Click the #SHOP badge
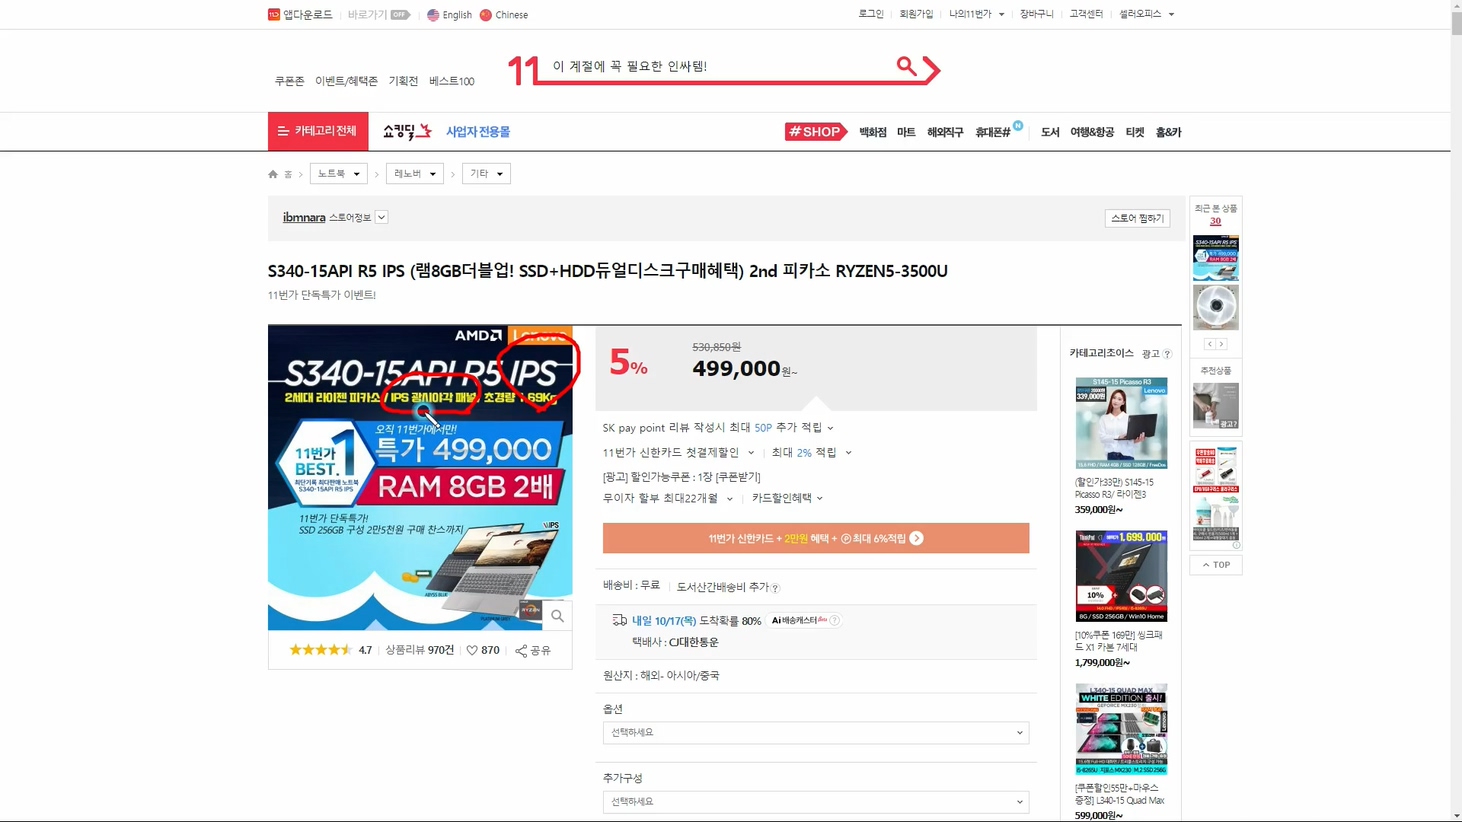Viewport: 1462px width, 822px height. (815, 132)
